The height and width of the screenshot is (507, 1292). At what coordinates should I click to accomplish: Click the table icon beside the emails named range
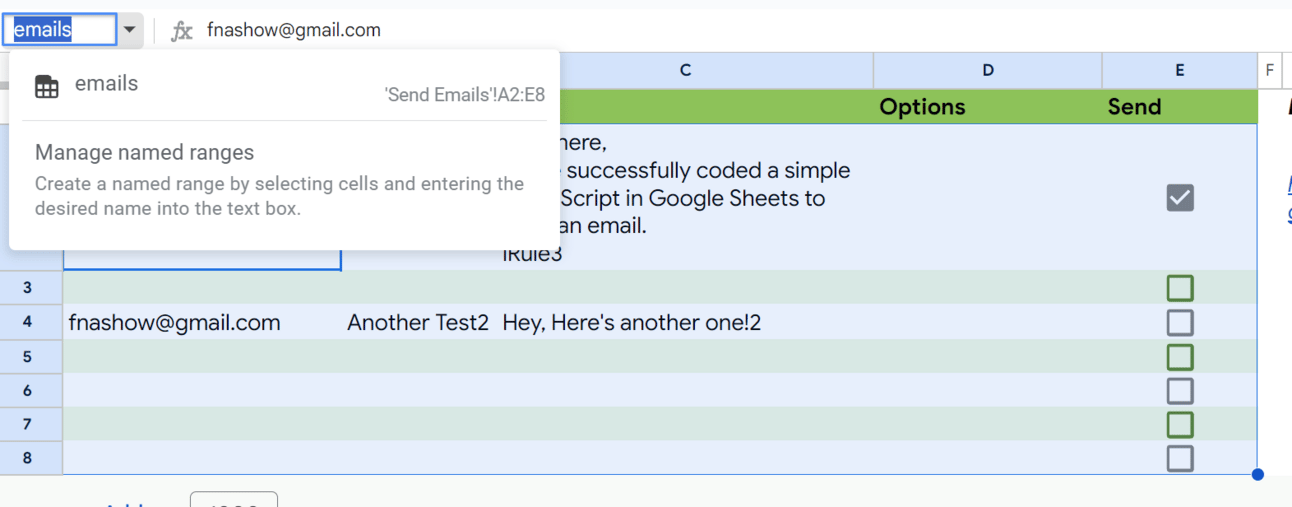click(x=47, y=86)
